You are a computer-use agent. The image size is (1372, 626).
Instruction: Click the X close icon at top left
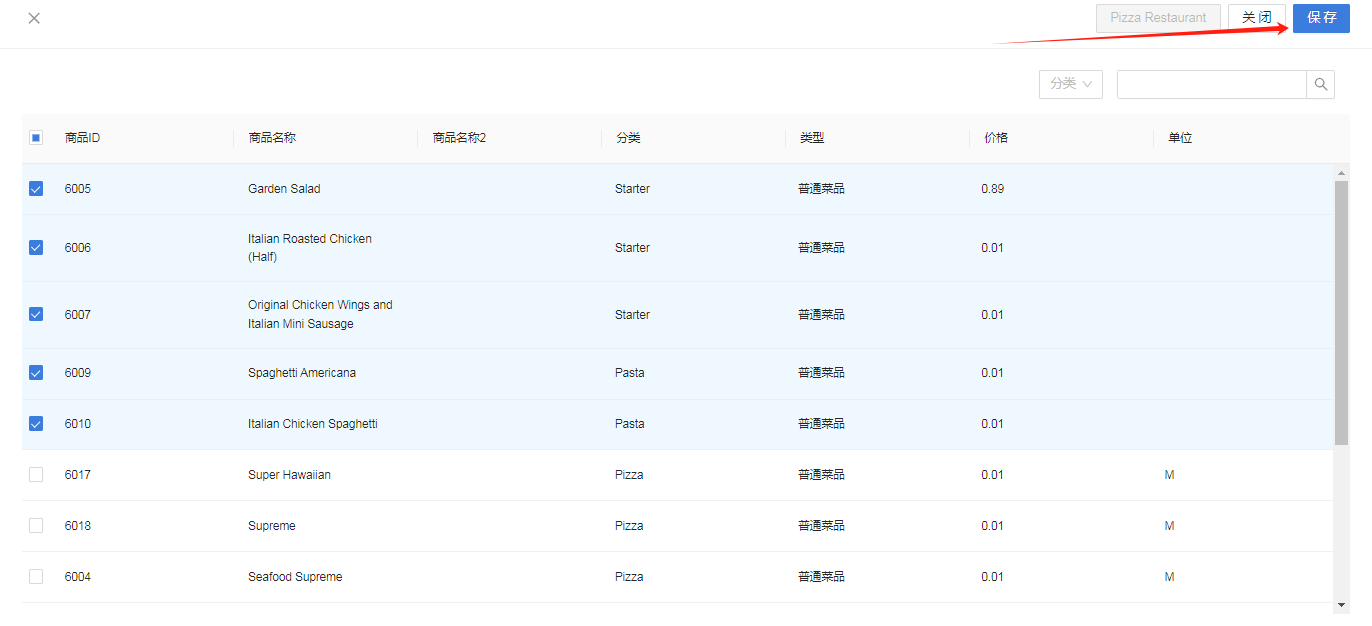34,18
